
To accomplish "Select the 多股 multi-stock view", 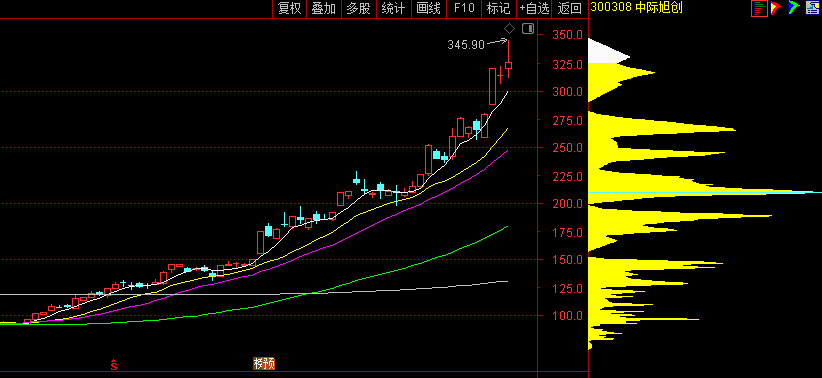I will (x=358, y=8).
